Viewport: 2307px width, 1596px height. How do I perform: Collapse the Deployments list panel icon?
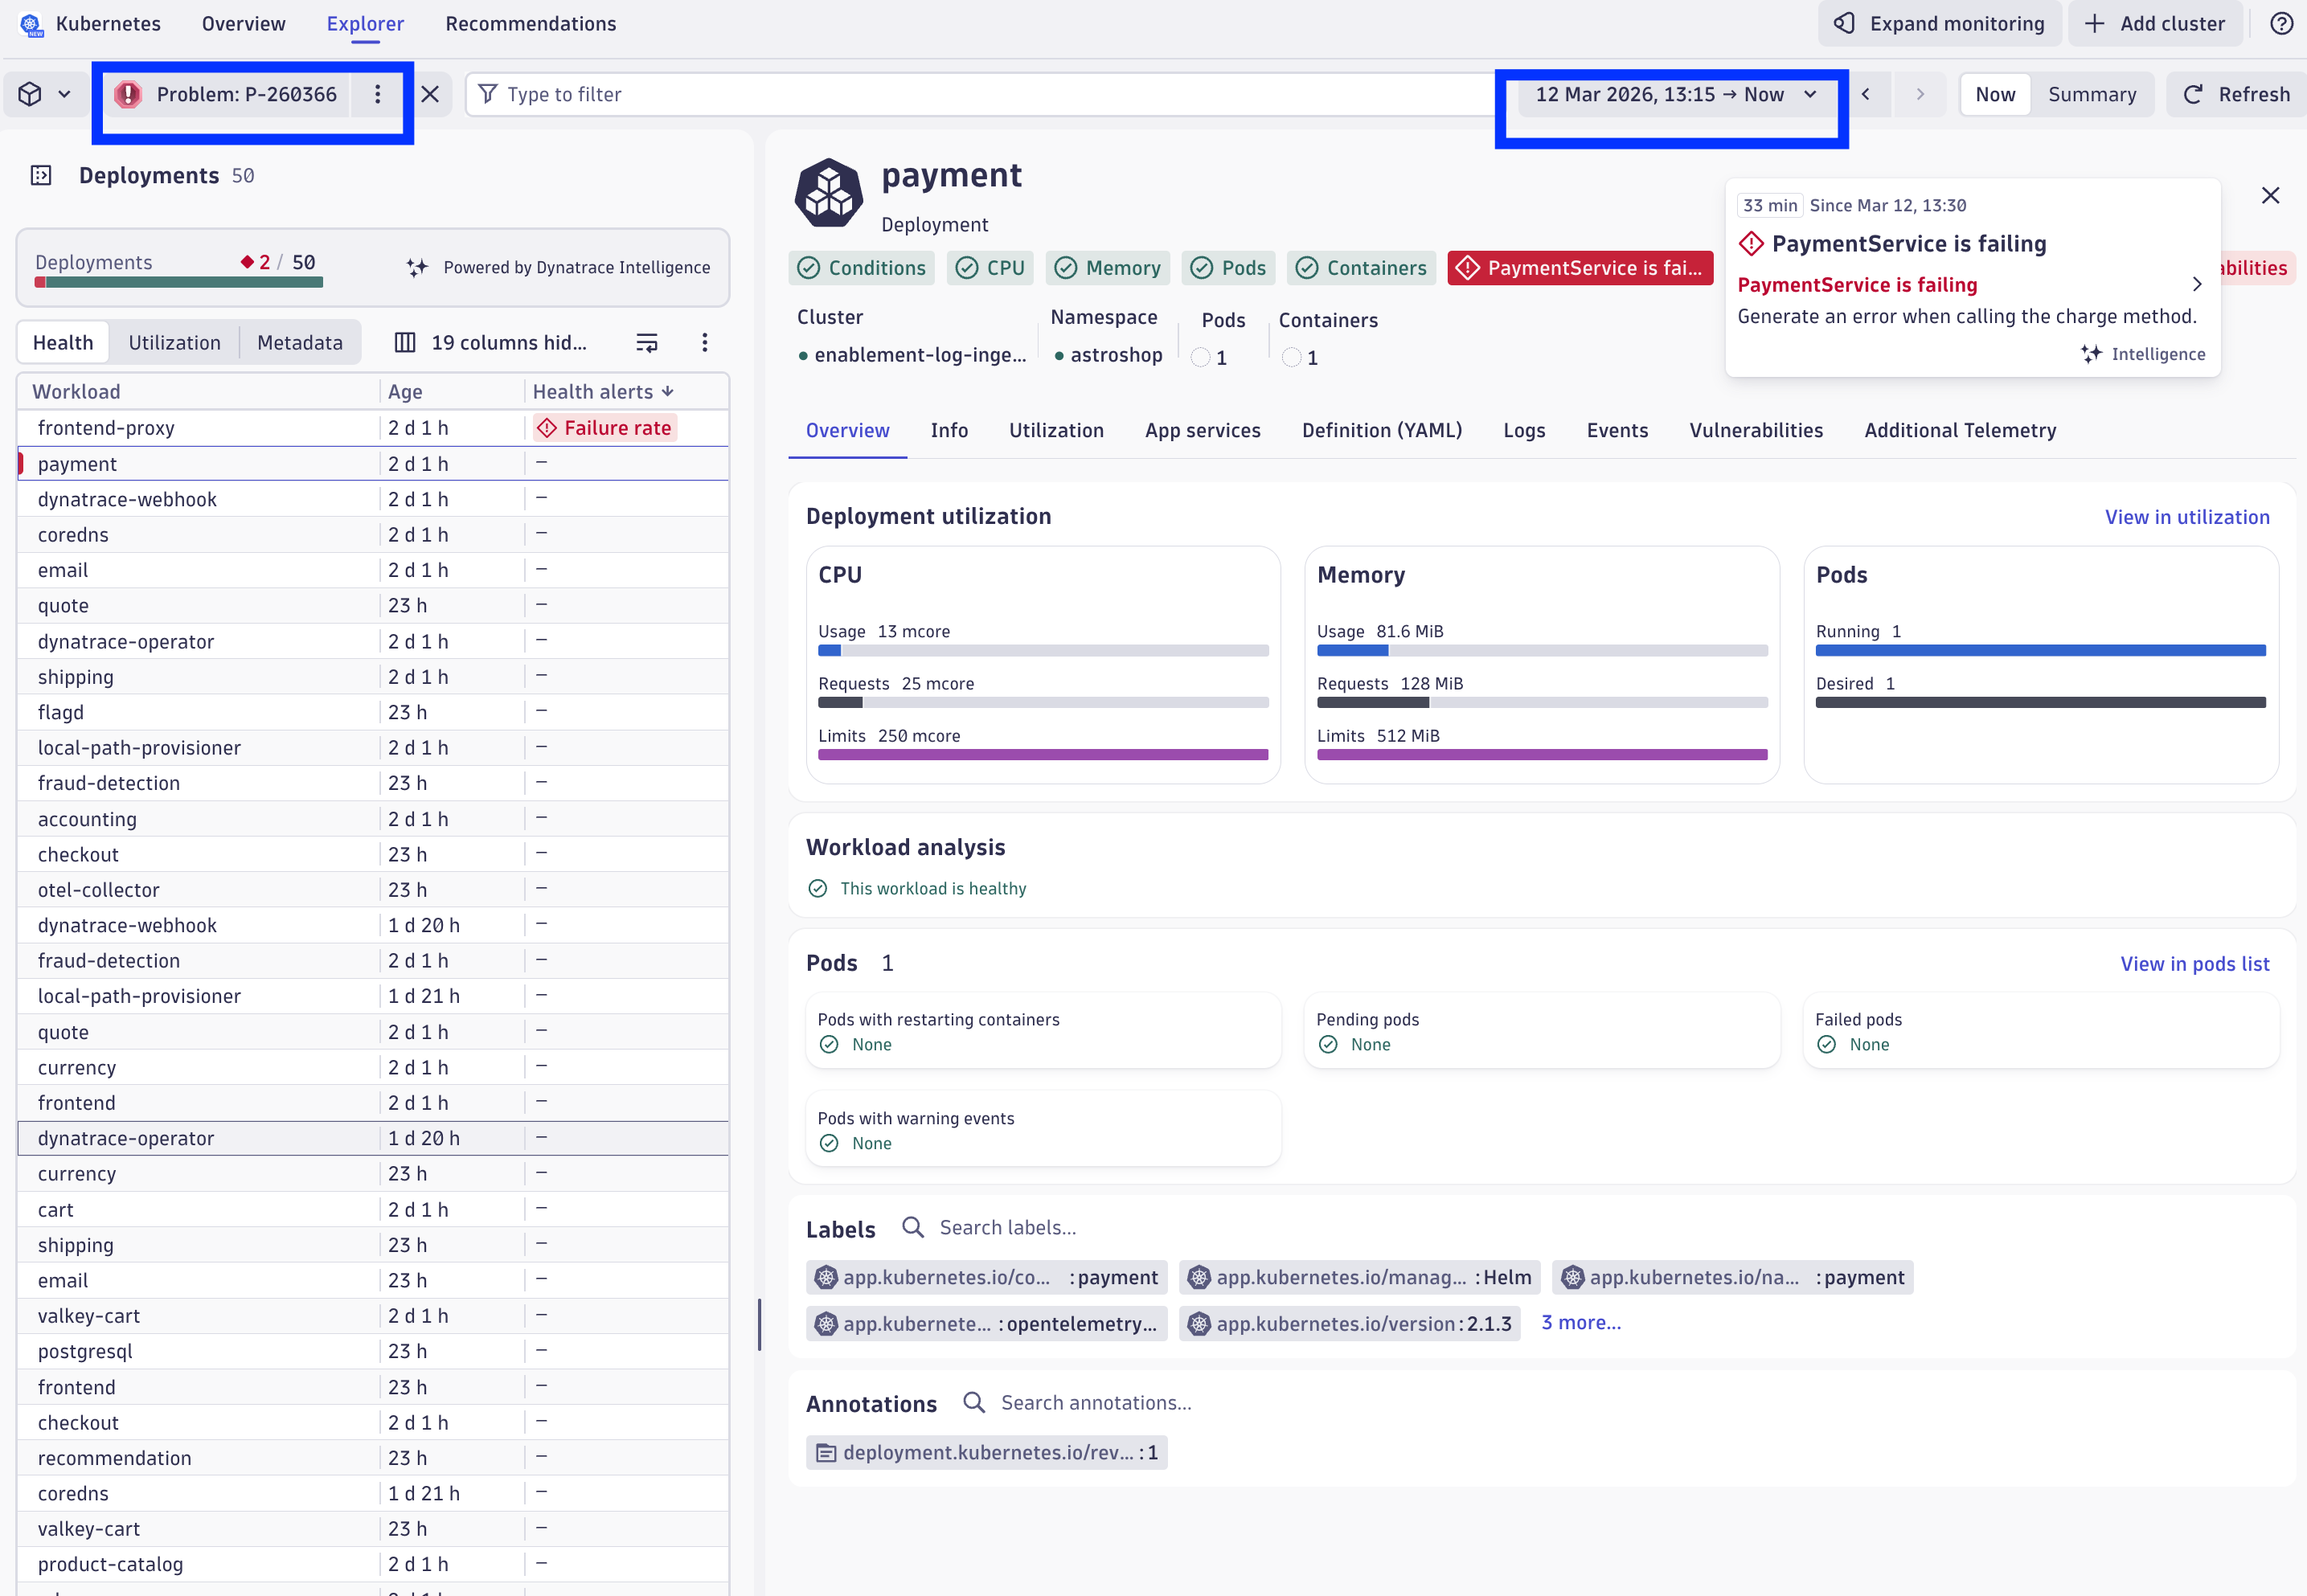coord(41,176)
